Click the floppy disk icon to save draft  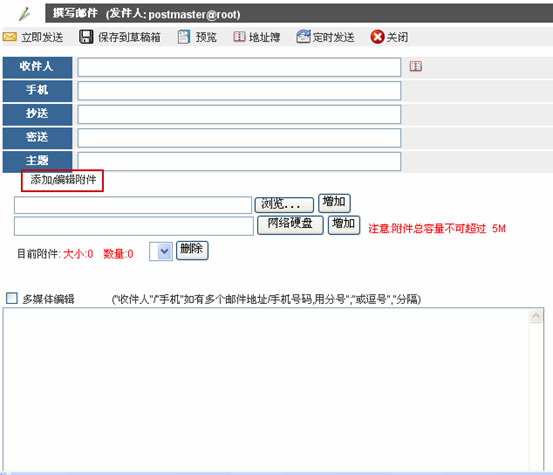[x=86, y=37]
